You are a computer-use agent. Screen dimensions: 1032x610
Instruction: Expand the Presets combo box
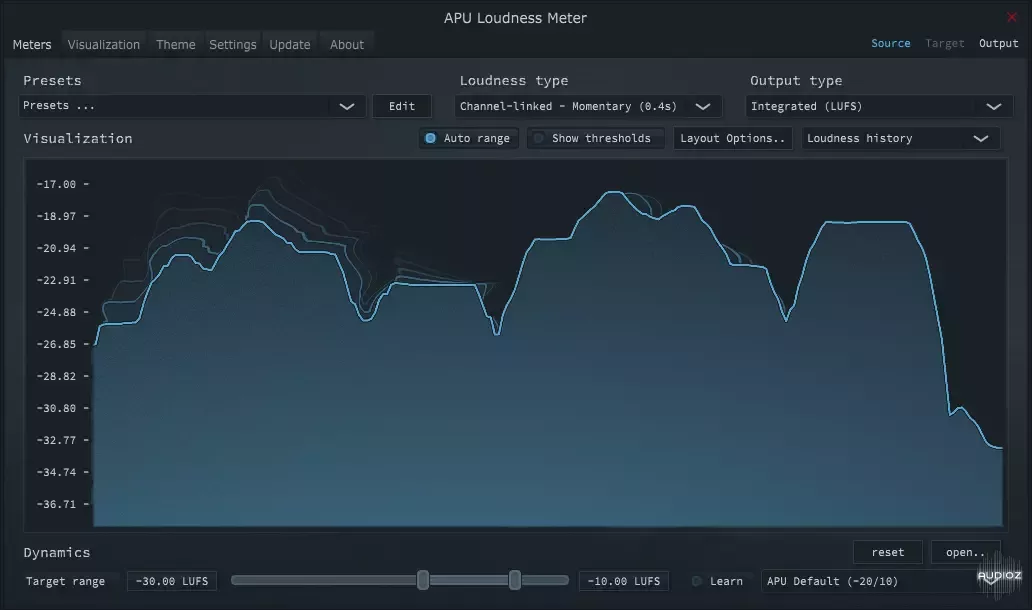pos(190,105)
